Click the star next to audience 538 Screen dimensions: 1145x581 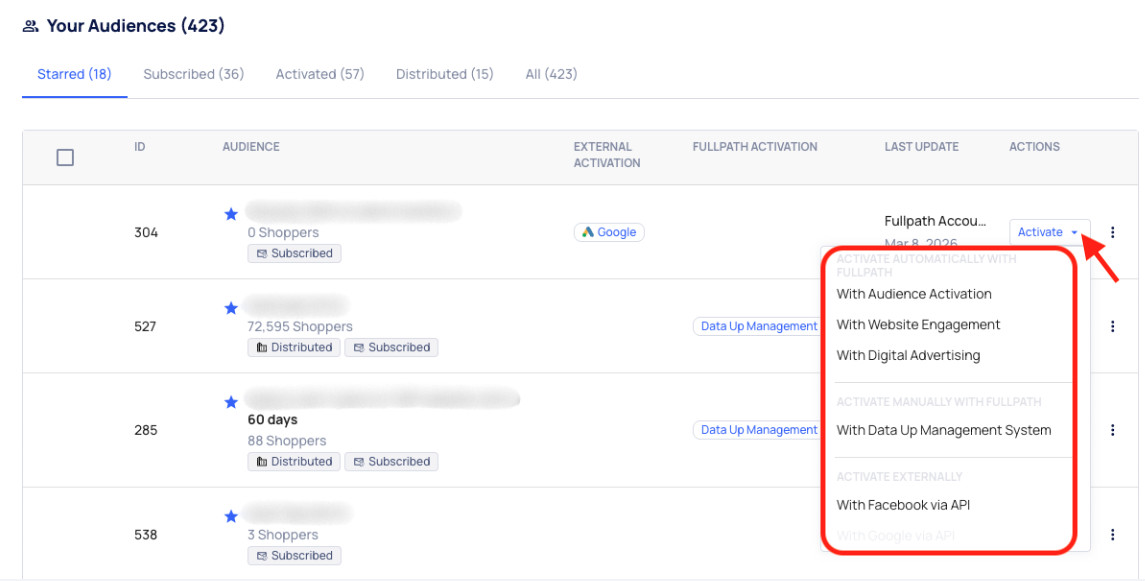click(231, 516)
